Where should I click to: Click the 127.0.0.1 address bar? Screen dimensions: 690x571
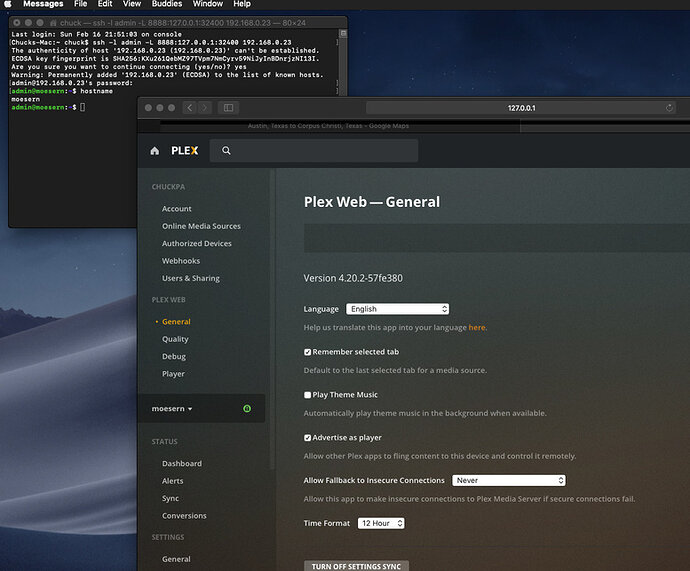pos(521,108)
